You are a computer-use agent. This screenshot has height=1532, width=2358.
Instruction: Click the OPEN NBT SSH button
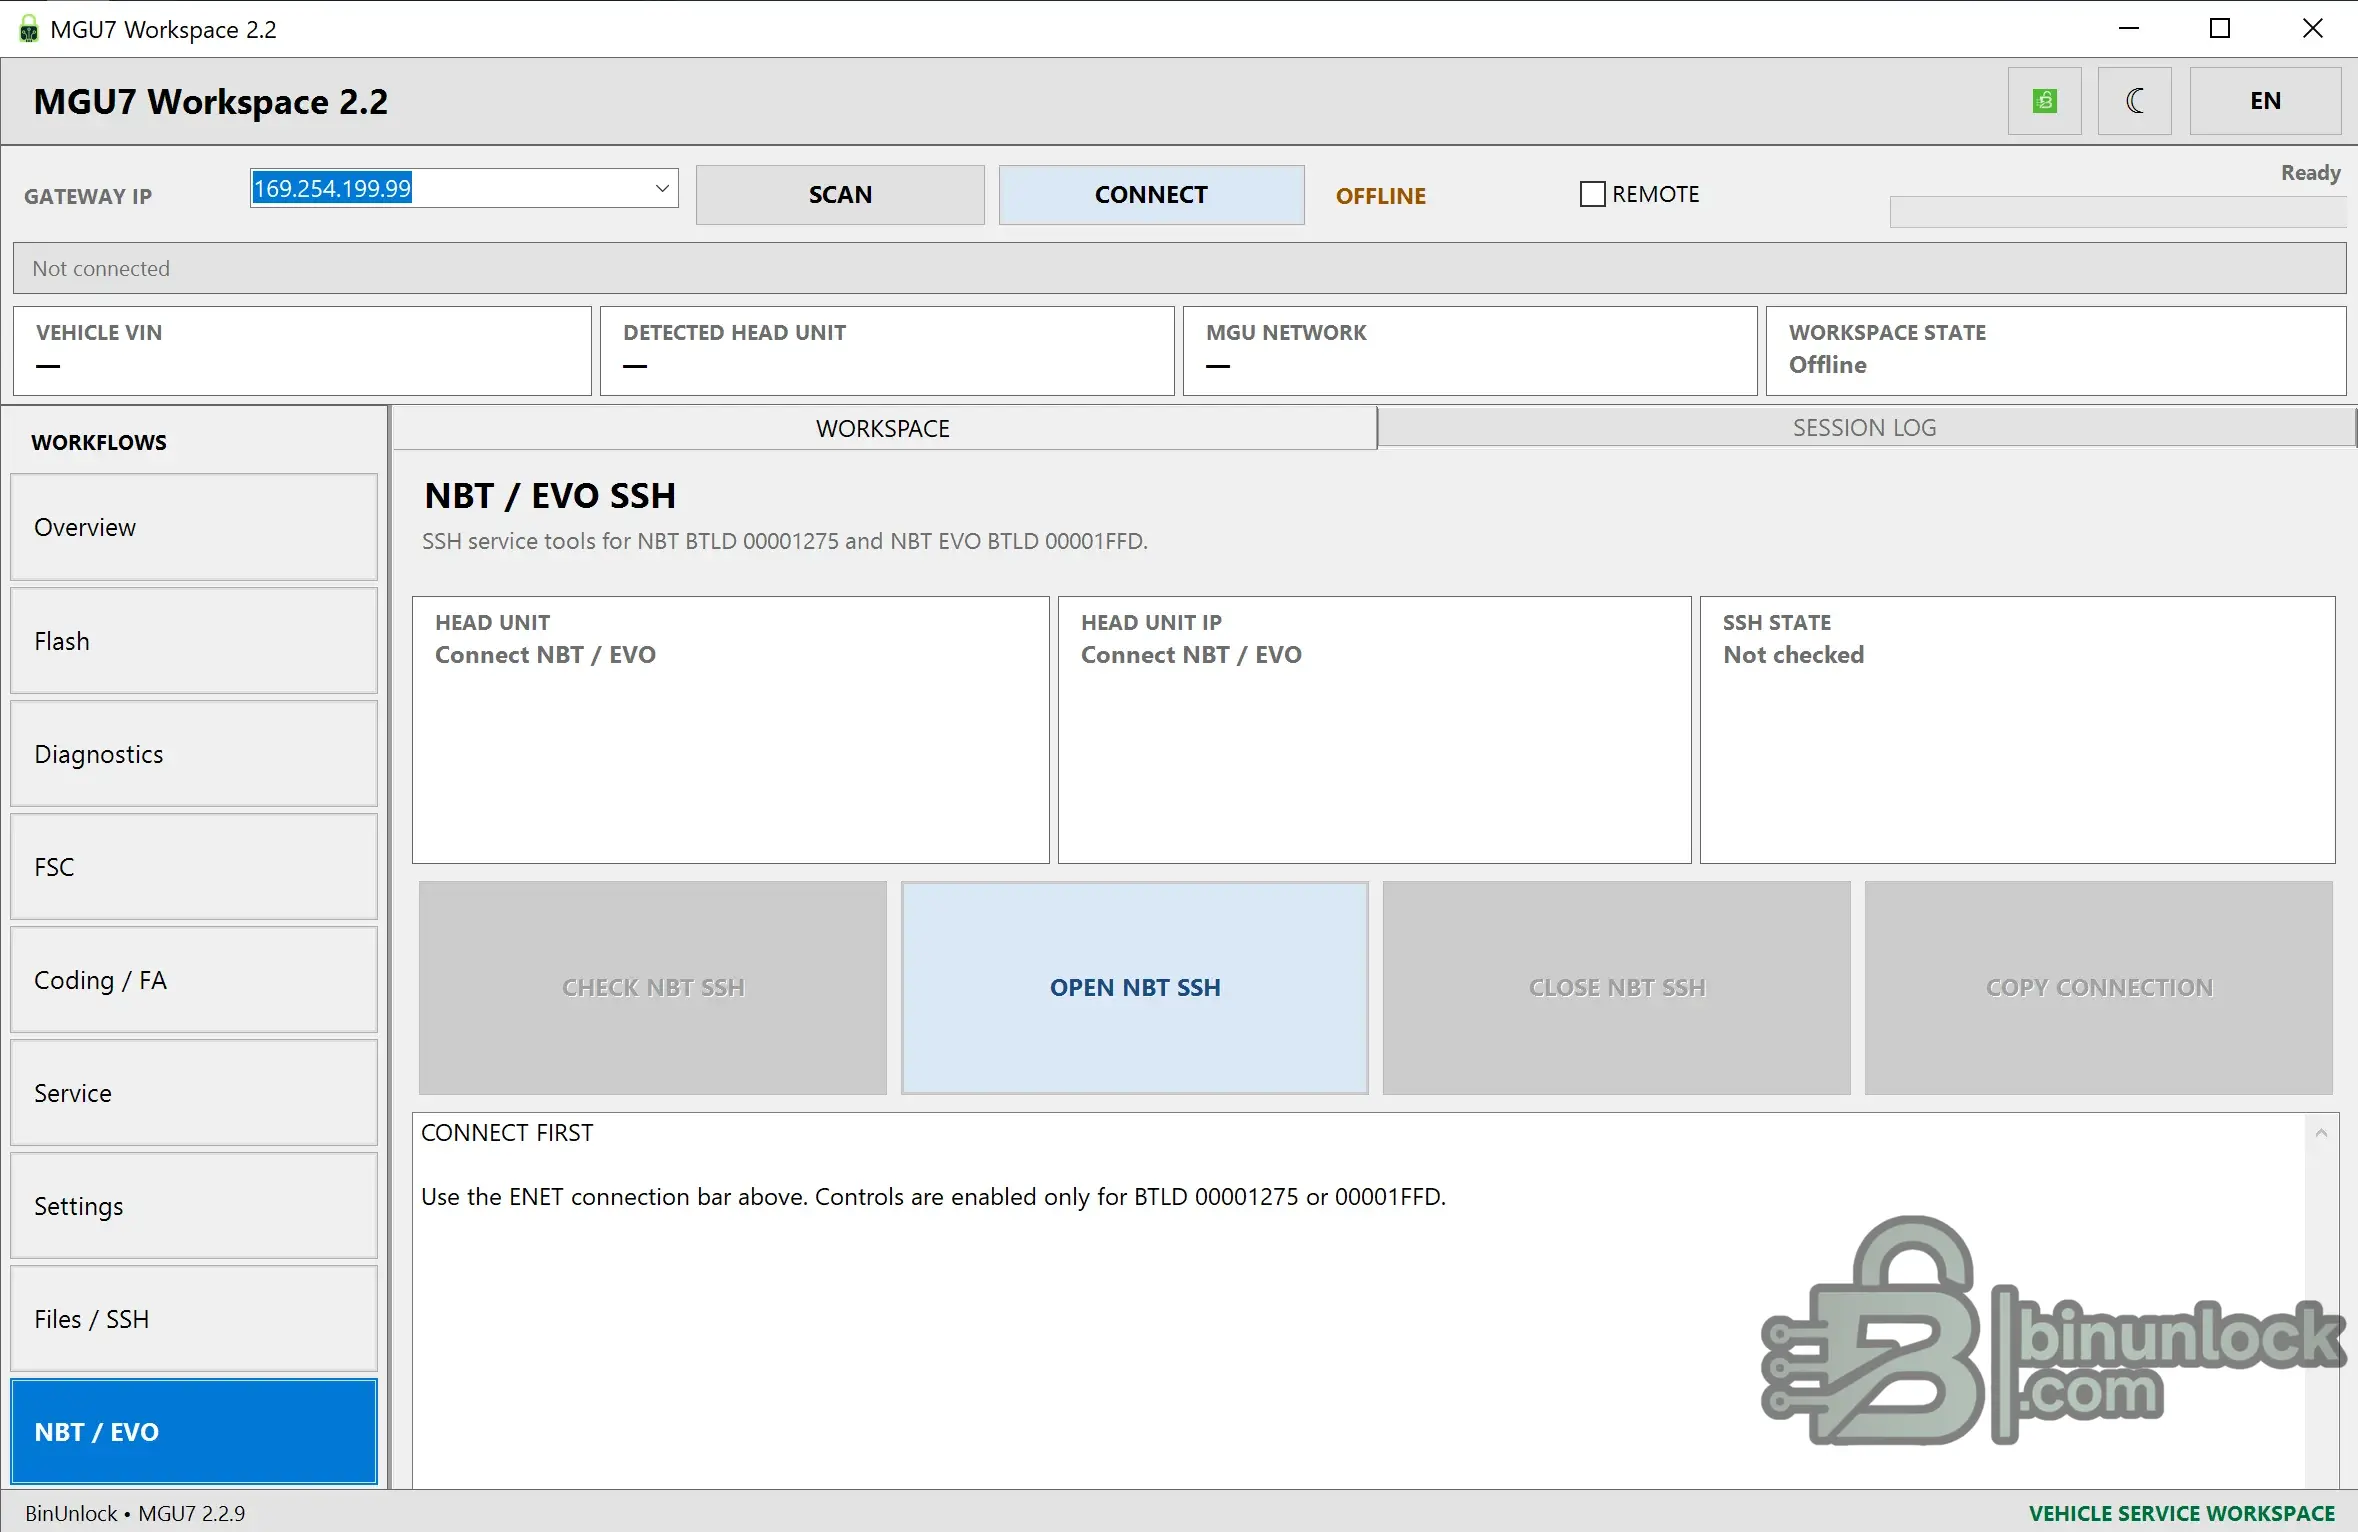1135,988
